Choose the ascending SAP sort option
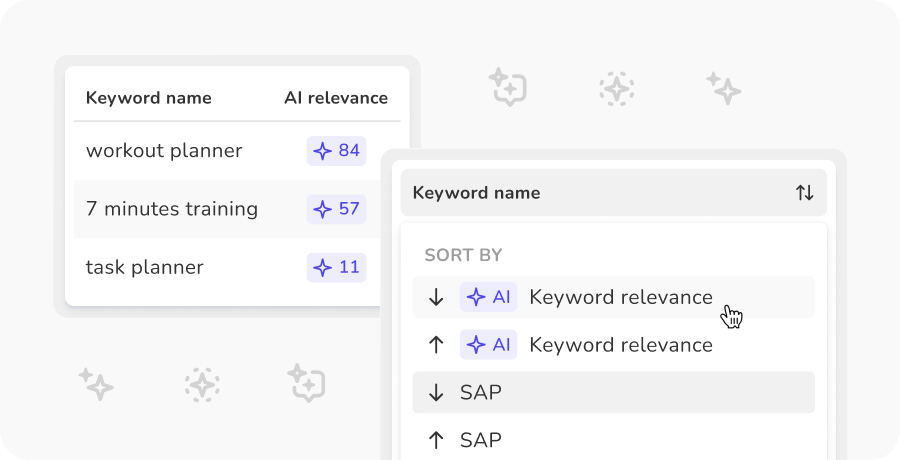The height and width of the screenshot is (460, 900). pyautogui.click(x=613, y=440)
